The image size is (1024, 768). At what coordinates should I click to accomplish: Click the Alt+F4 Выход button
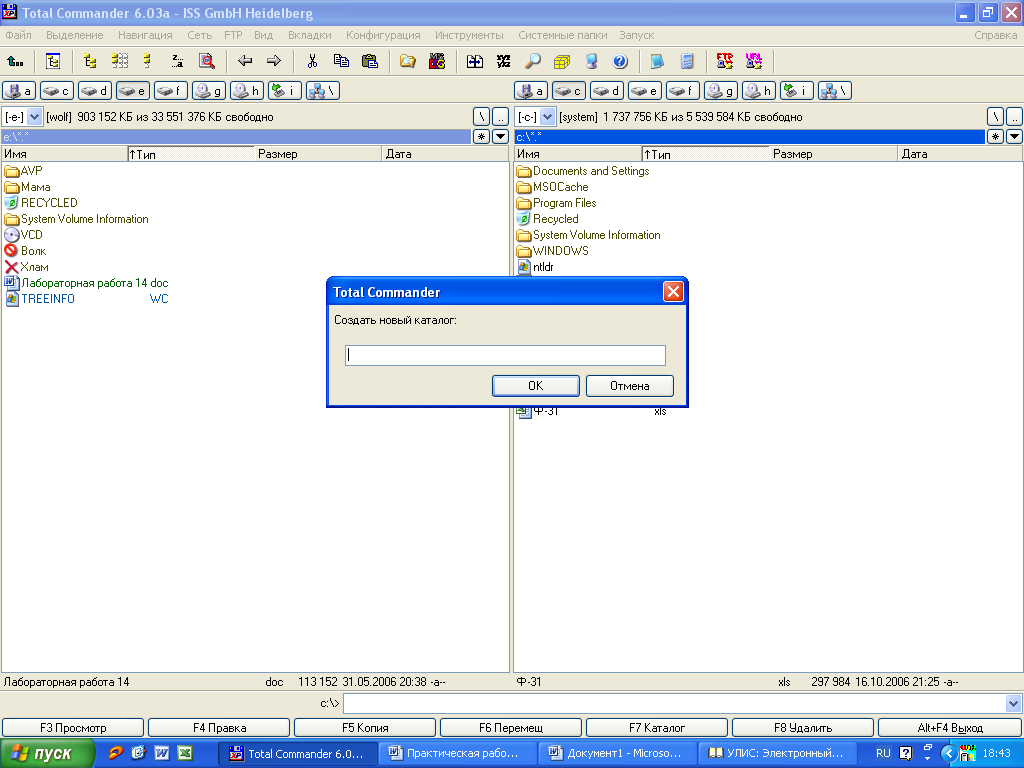pyautogui.click(x=950, y=728)
